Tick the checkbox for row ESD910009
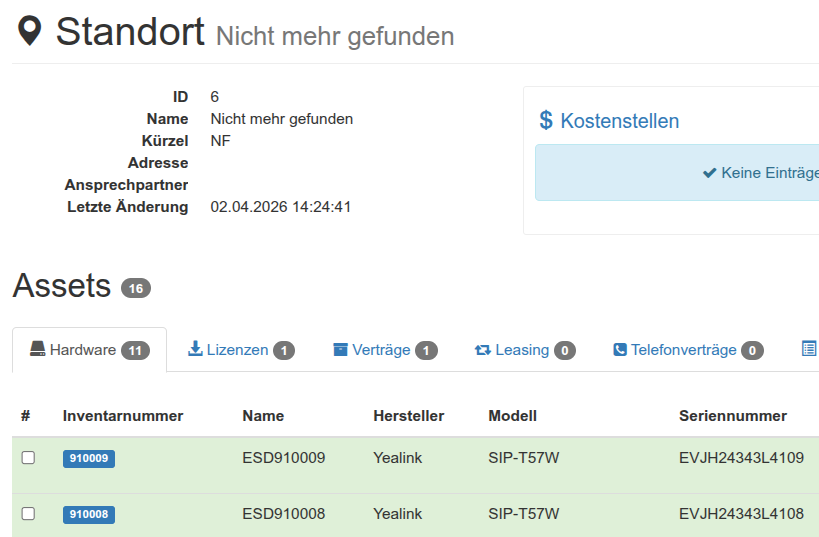 (28, 458)
